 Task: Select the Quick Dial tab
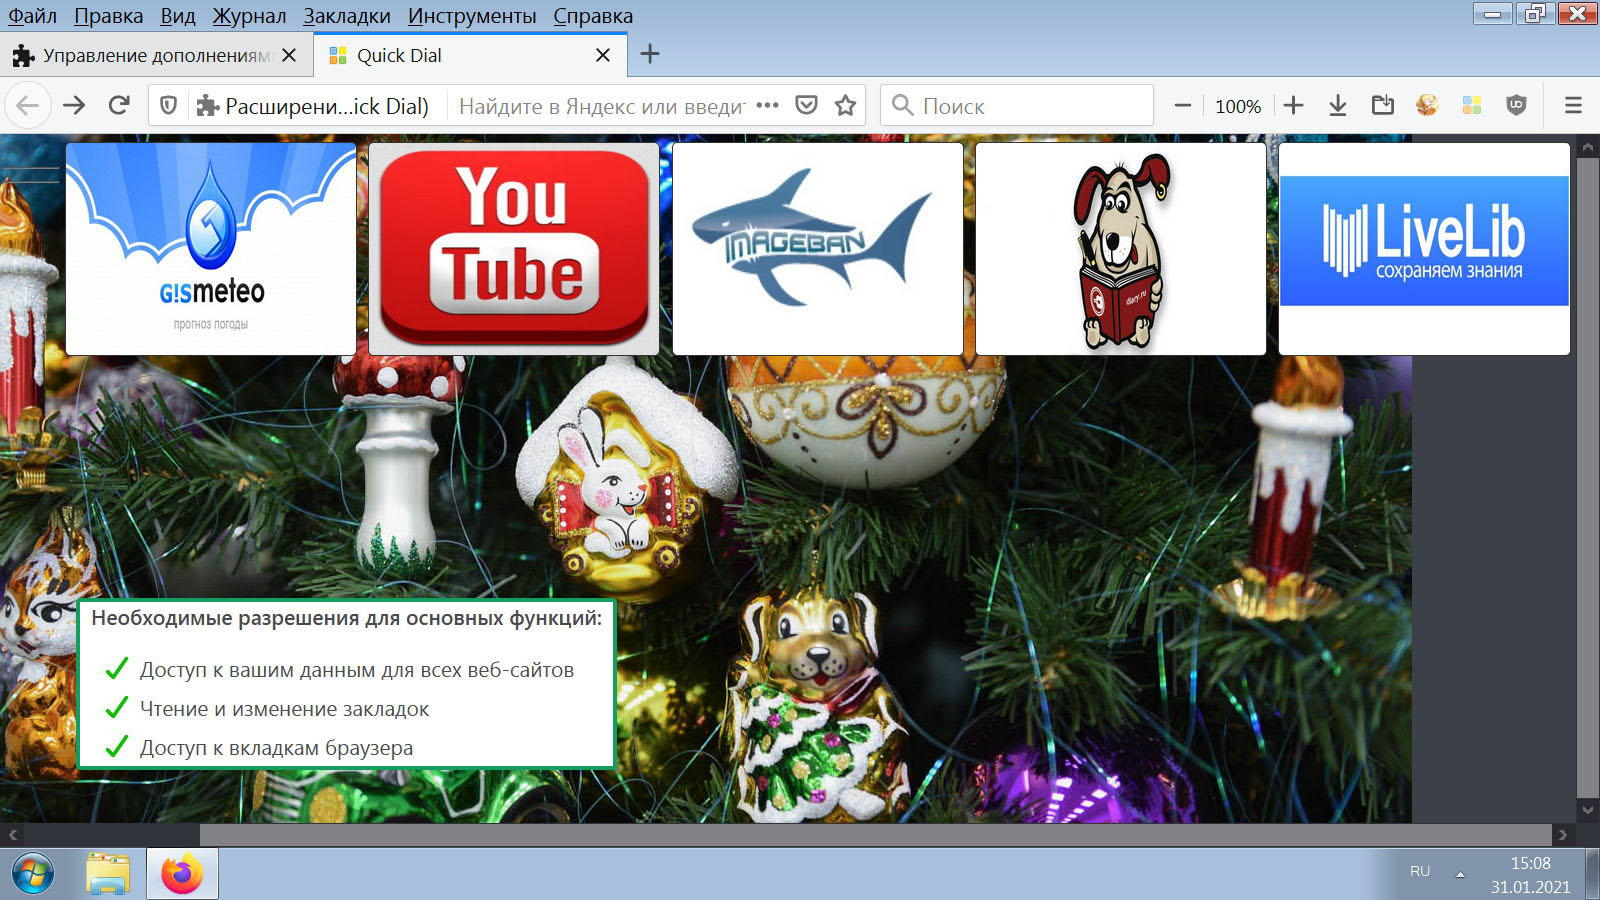470,55
